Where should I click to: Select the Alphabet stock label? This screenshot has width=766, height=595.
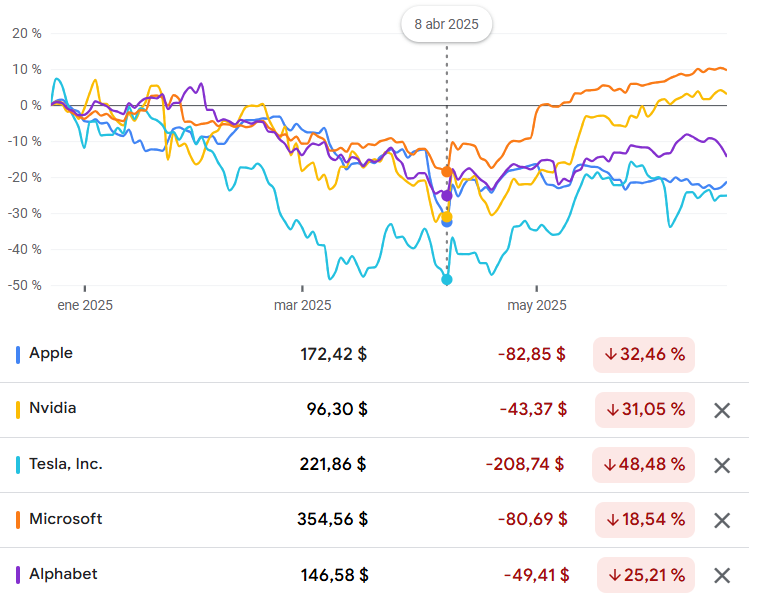[63, 574]
